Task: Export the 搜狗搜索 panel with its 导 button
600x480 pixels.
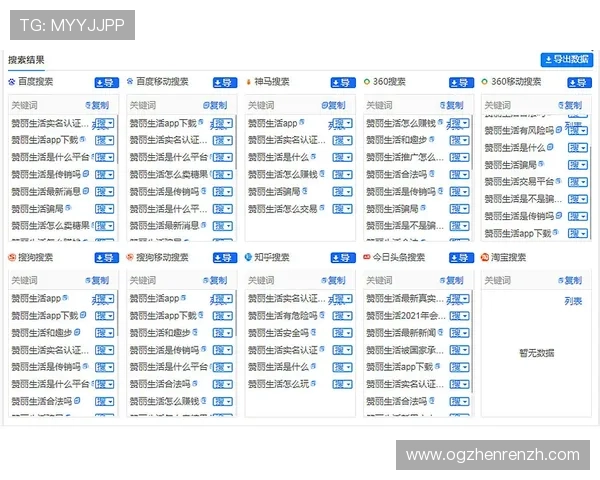Action: tap(107, 258)
